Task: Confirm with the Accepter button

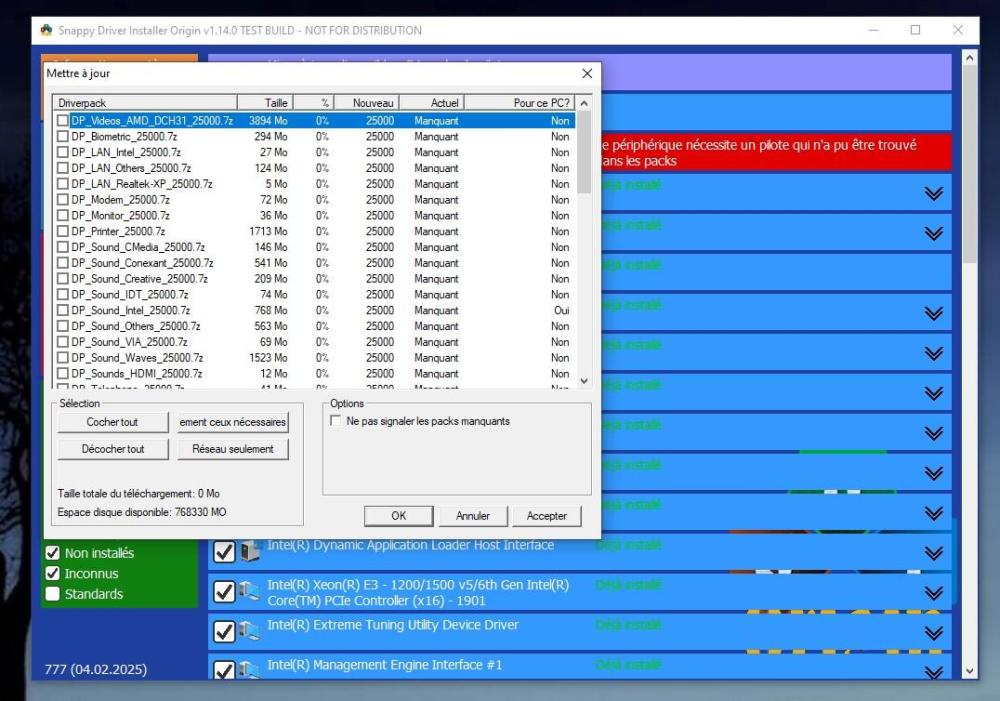Action: [x=547, y=516]
